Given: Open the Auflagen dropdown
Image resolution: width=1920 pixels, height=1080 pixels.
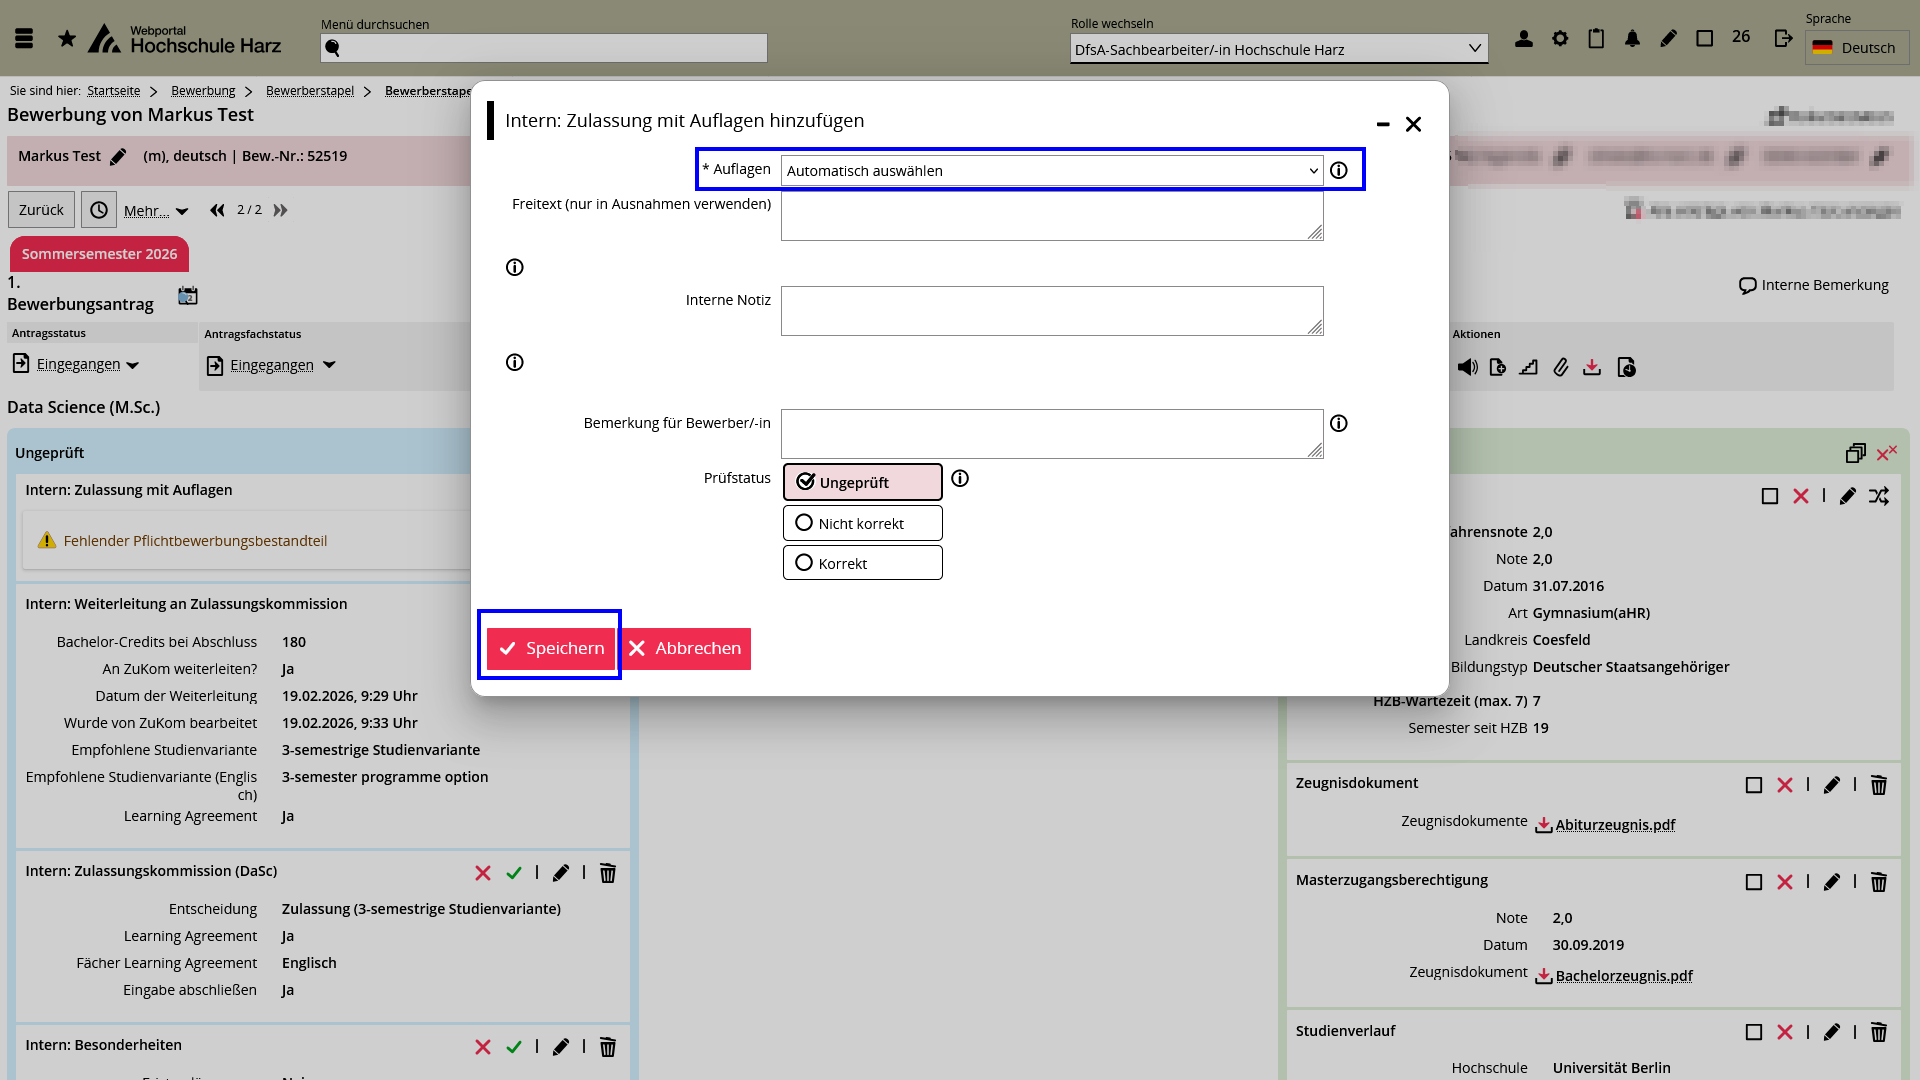Looking at the screenshot, I should click(x=1051, y=171).
